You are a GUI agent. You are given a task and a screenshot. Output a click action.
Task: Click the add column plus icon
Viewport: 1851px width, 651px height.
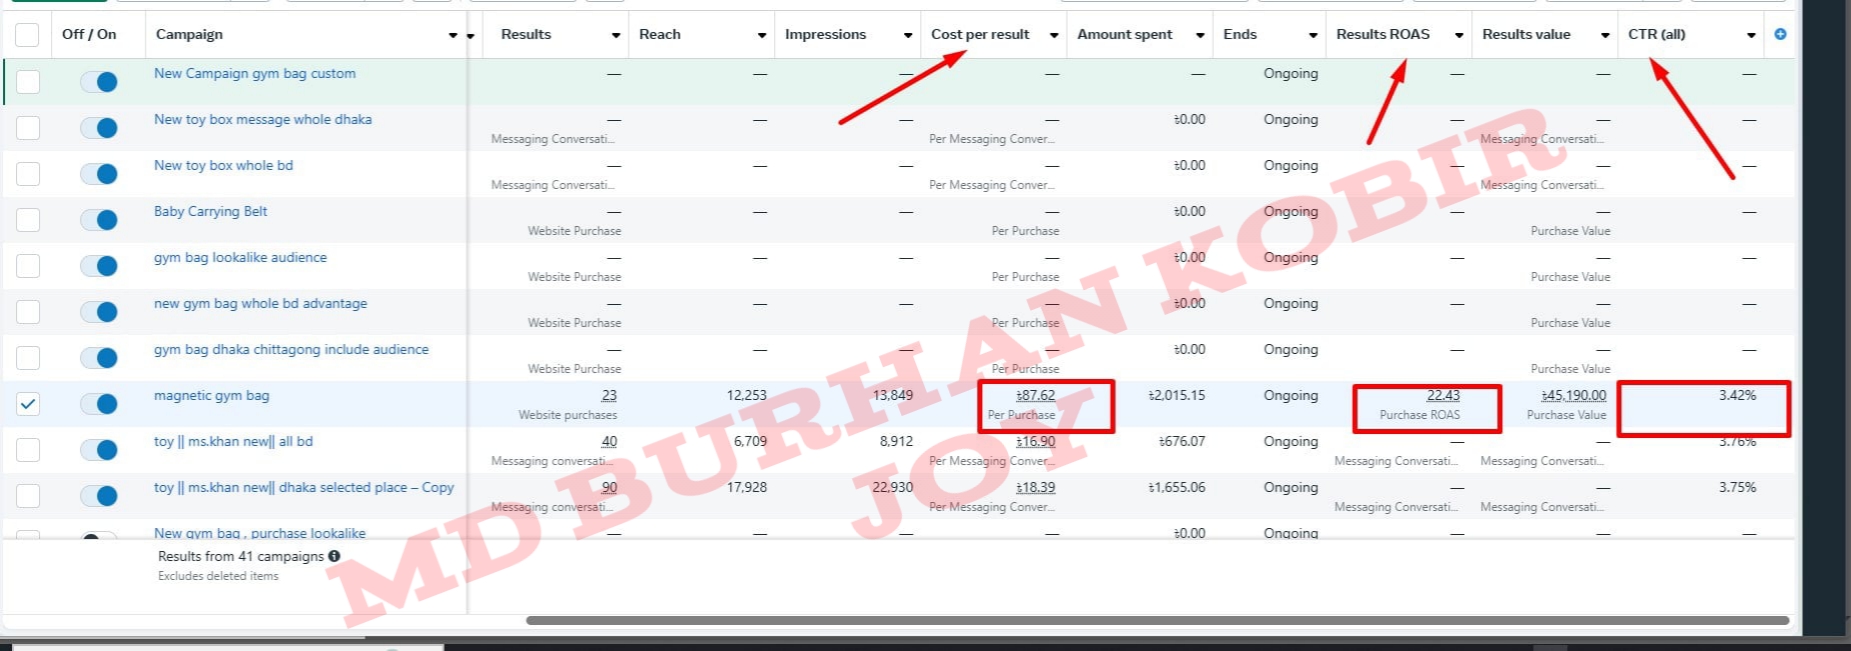(1780, 34)
